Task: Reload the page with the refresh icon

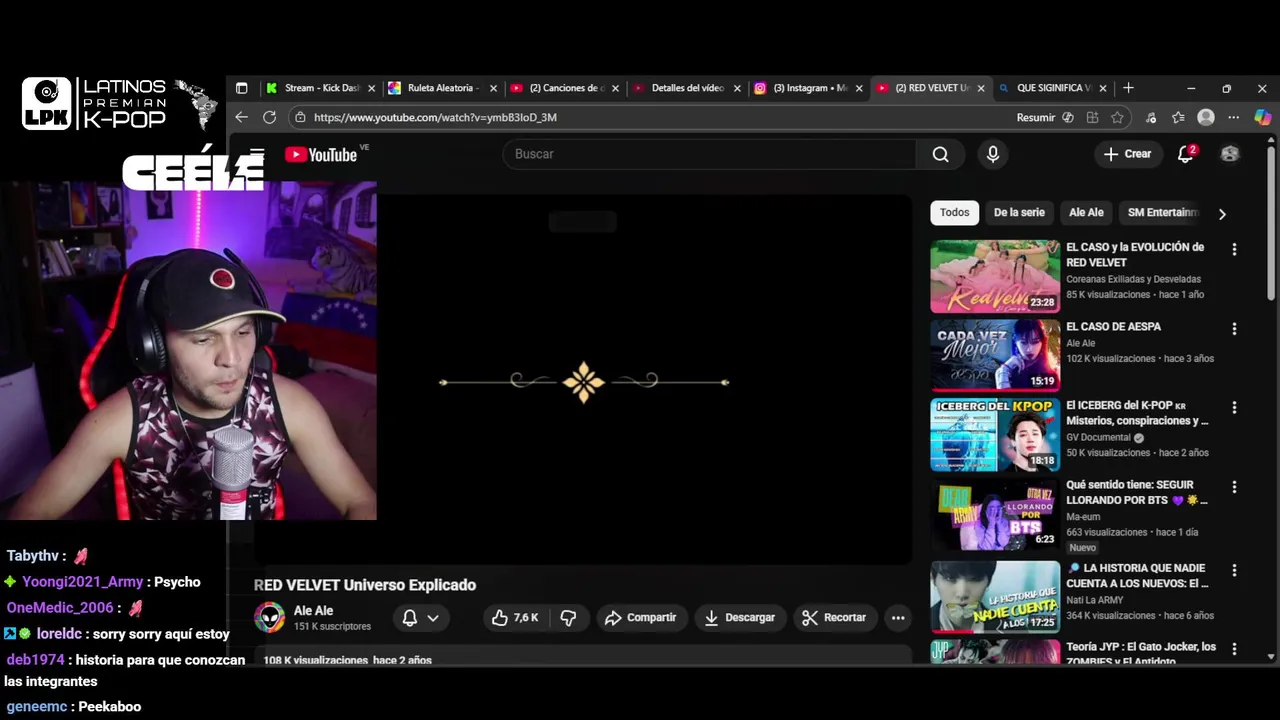Action: coord(269,117)
